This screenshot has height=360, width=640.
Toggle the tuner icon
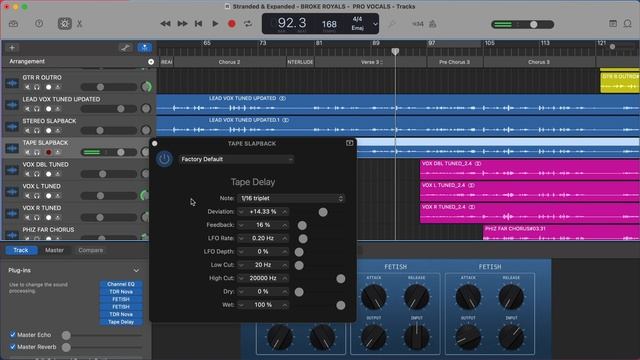[x=392, y=24]
